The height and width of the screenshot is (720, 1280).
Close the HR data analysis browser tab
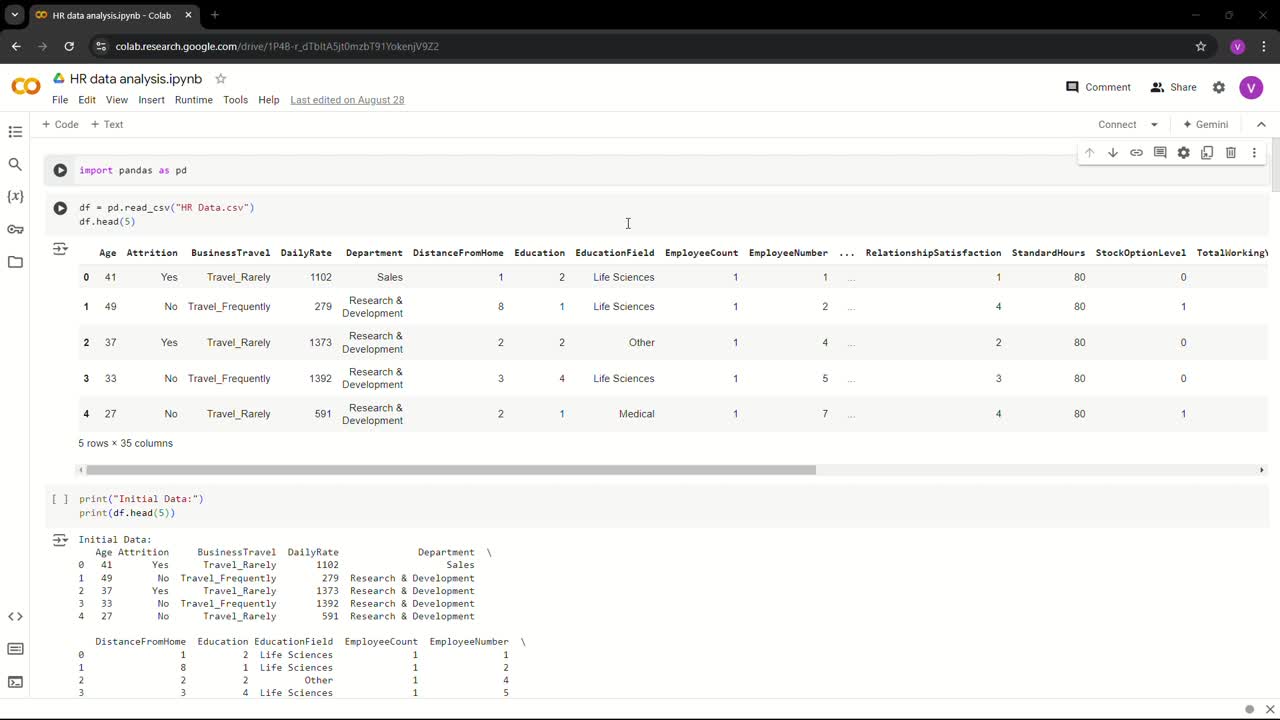click(x=188, y=15)
